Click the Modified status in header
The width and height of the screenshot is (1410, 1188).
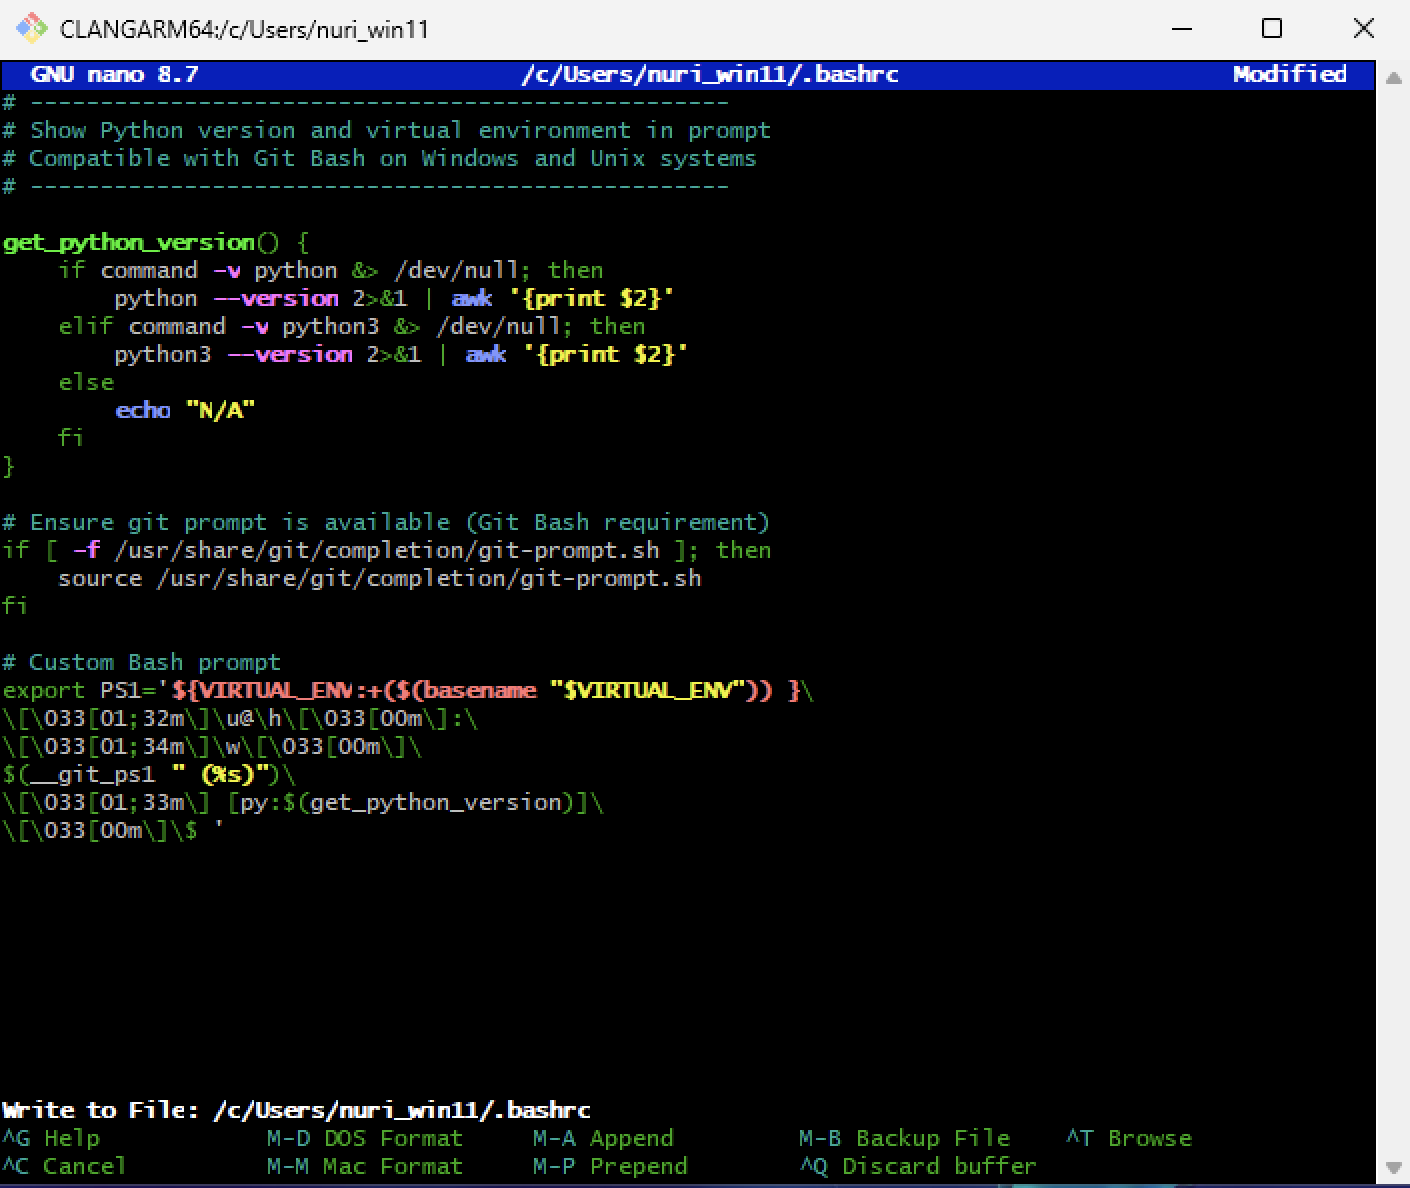pyautogui.click(x=1289, y=74)
